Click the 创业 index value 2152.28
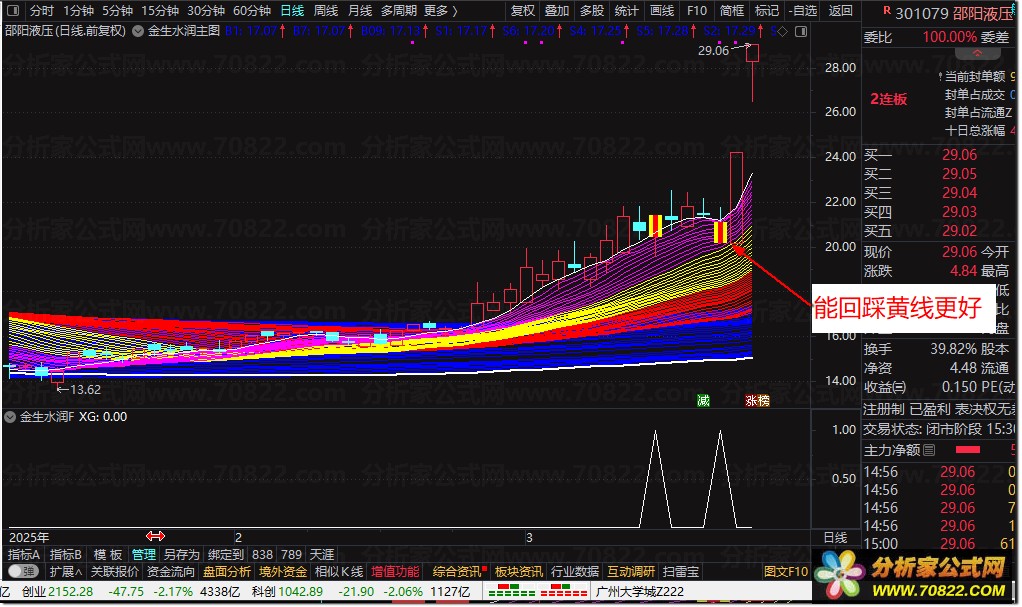 (x=70, y=591)
